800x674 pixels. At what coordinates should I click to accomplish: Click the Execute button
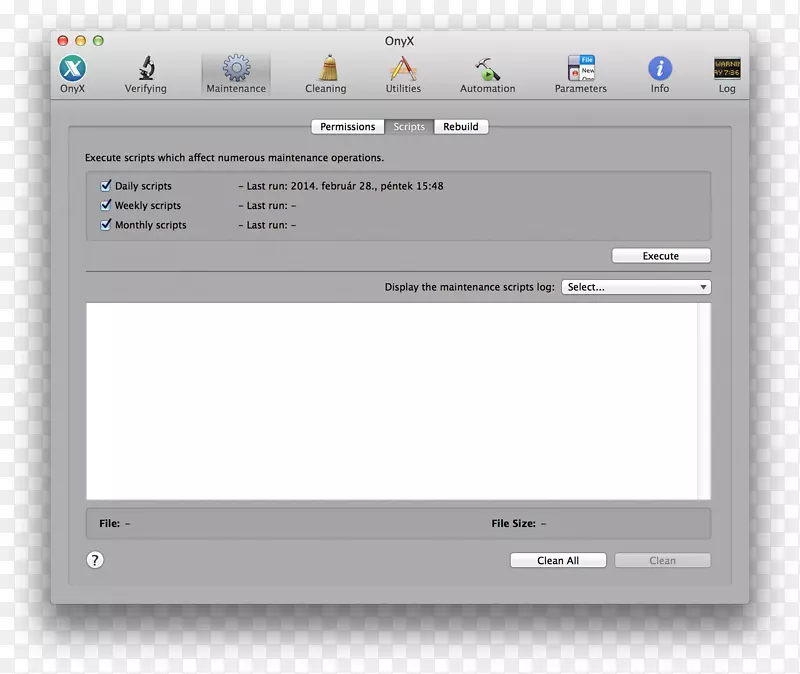661,256
